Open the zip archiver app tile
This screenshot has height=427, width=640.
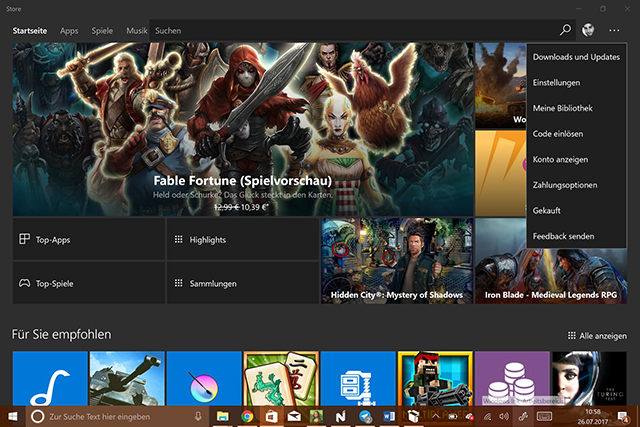coord(358,378)
